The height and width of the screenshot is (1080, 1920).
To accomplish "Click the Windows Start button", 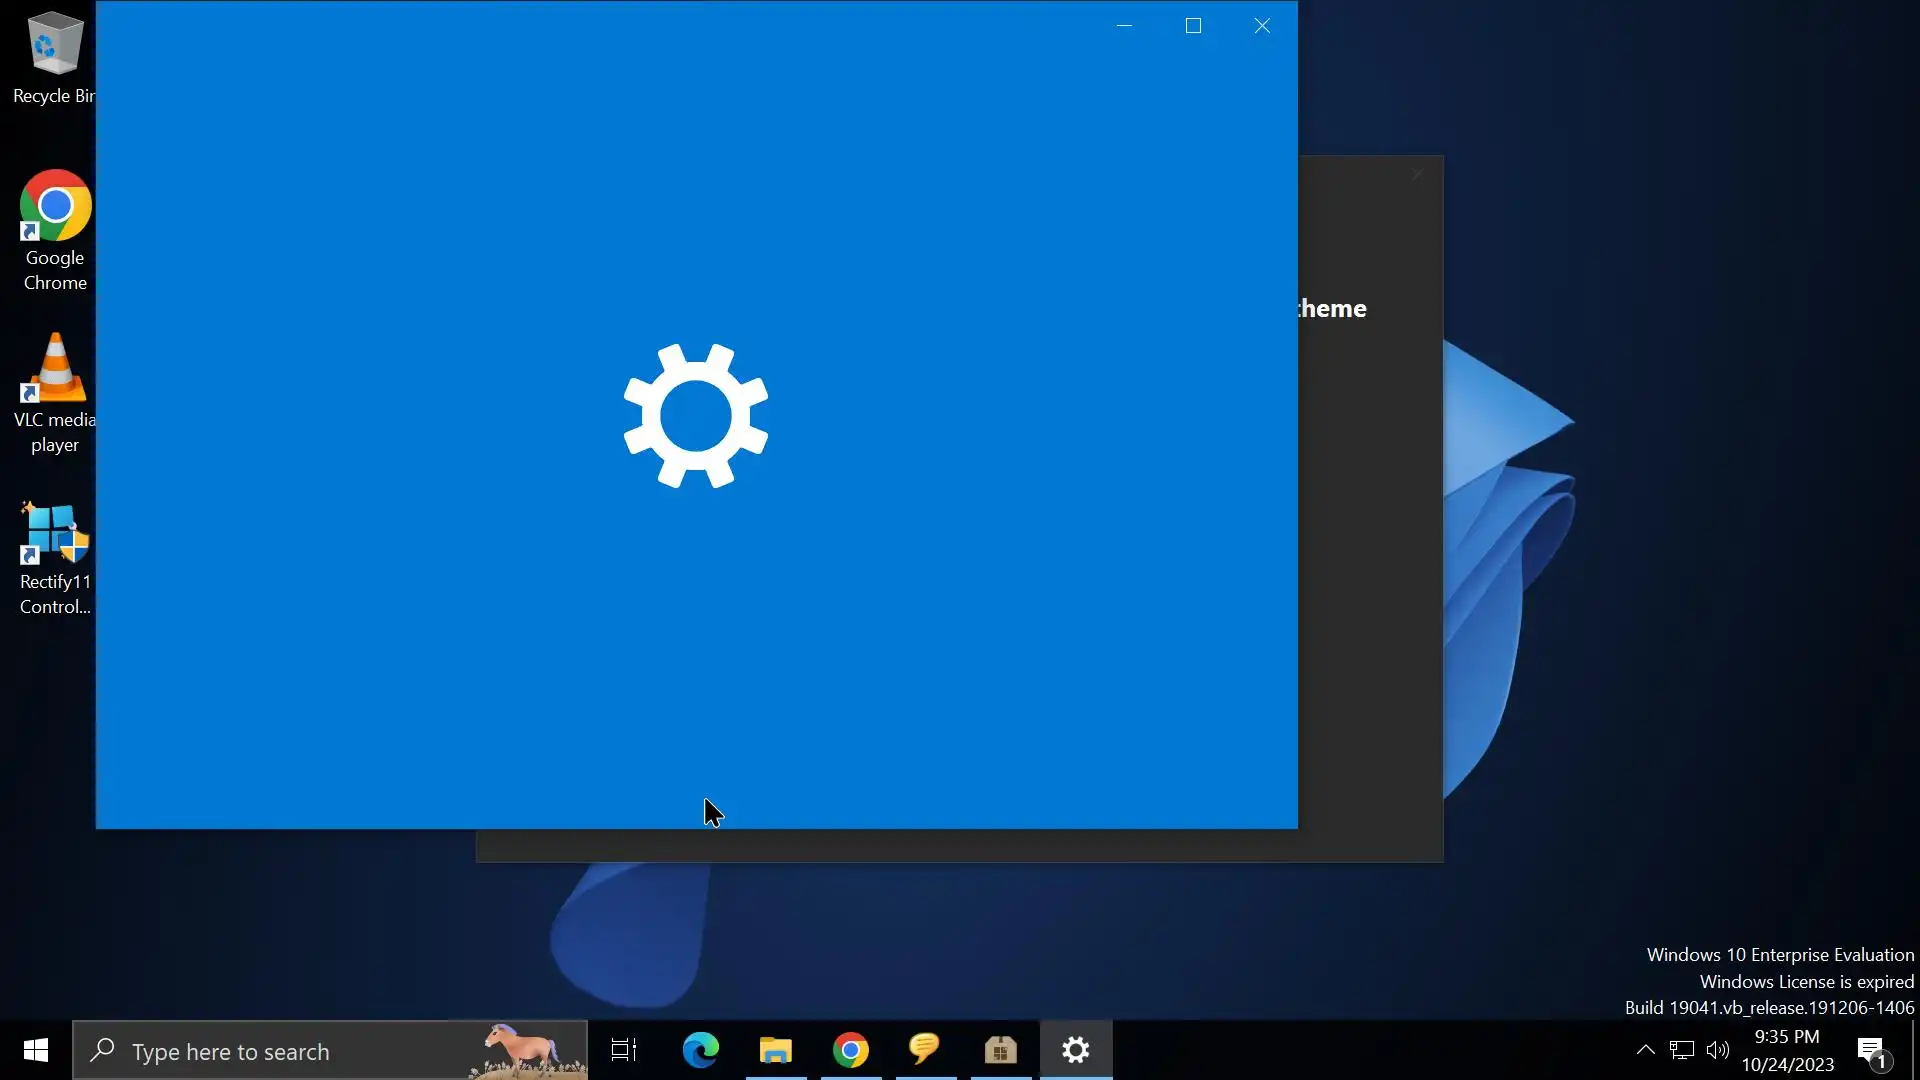I will coord(36,1050).
